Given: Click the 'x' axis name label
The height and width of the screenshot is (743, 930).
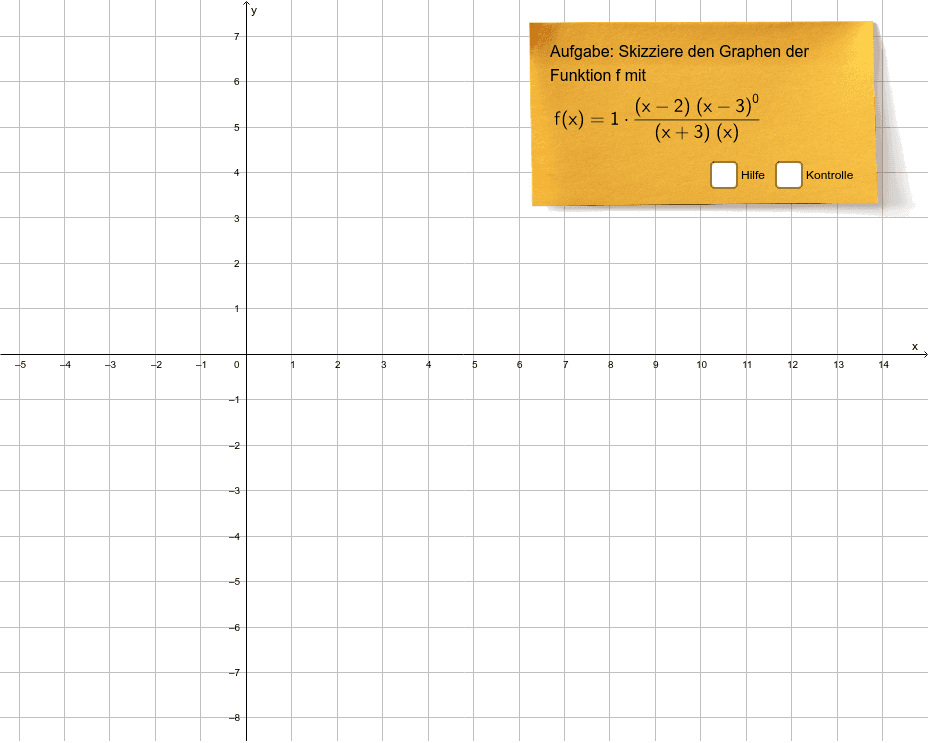Looking at the screenshot, I should pos(915,347).
